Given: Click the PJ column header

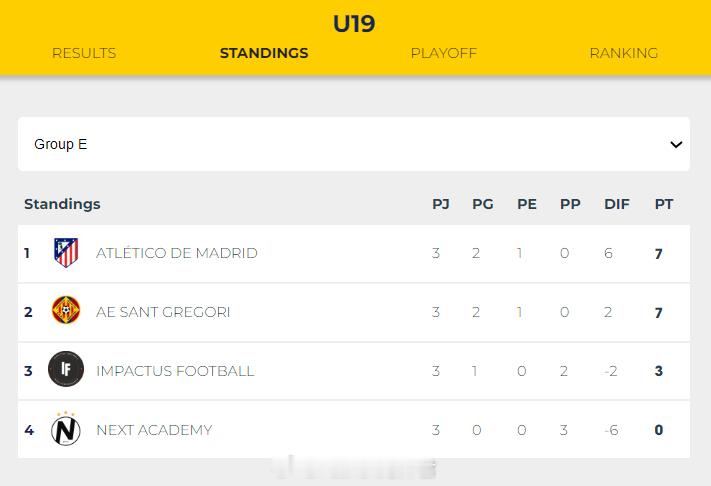Looking at the screenshot, I should tap(441, 204).
